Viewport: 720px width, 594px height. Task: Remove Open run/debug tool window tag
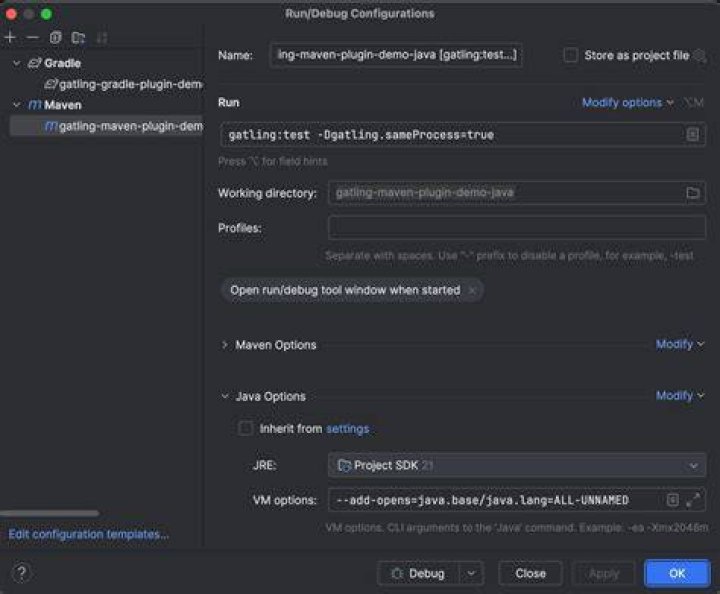[x=472, y=290]
